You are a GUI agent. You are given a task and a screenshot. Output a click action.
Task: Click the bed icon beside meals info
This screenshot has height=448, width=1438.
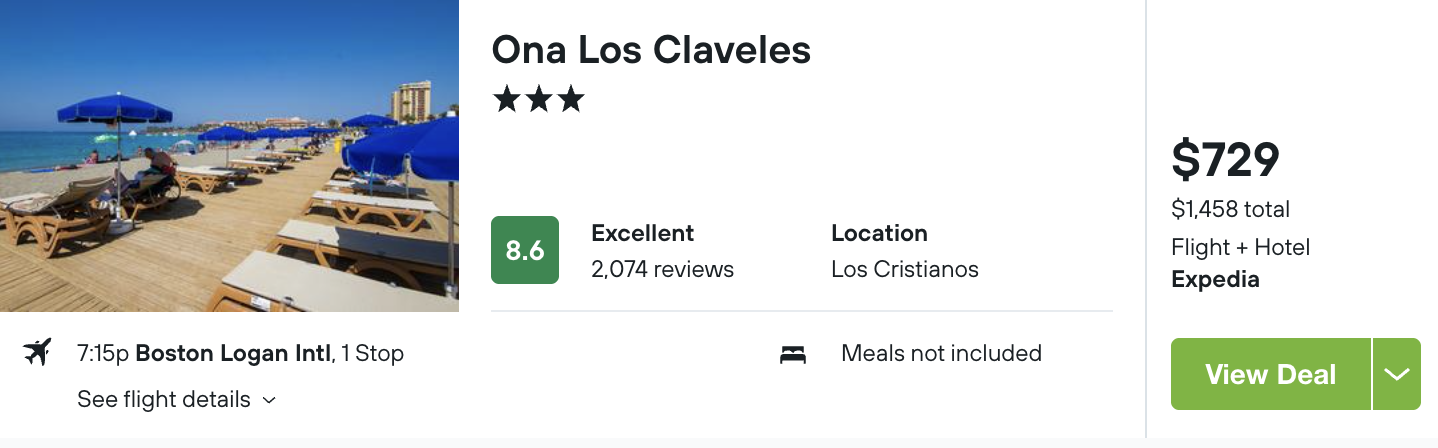(793, 354)
